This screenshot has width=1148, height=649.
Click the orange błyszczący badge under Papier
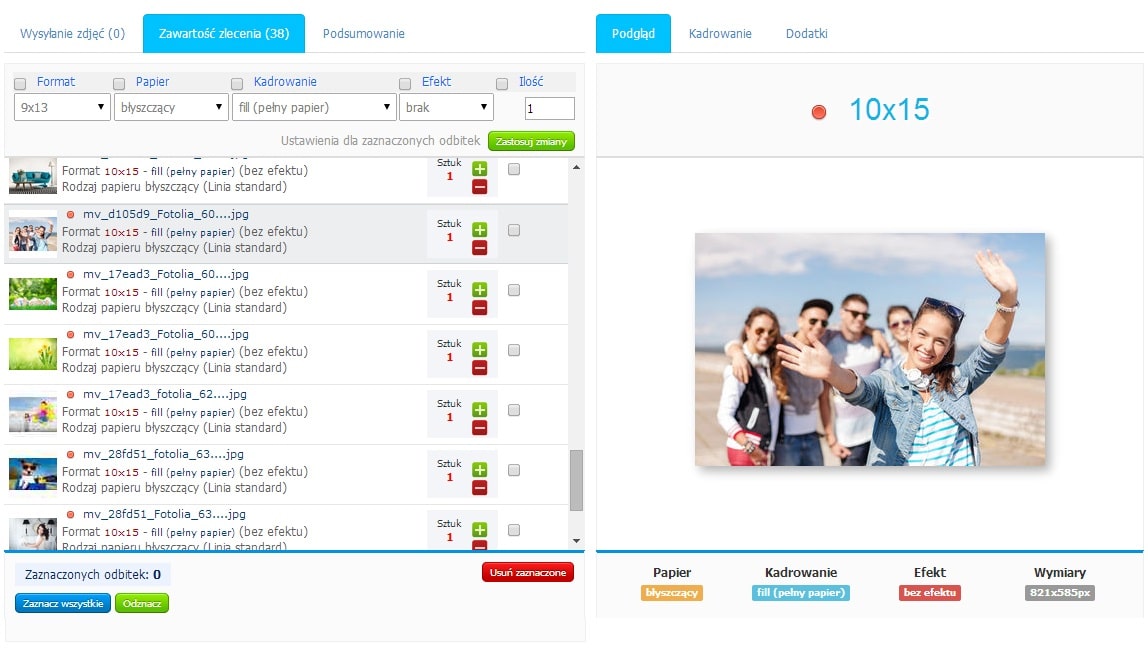coord(672,593)
